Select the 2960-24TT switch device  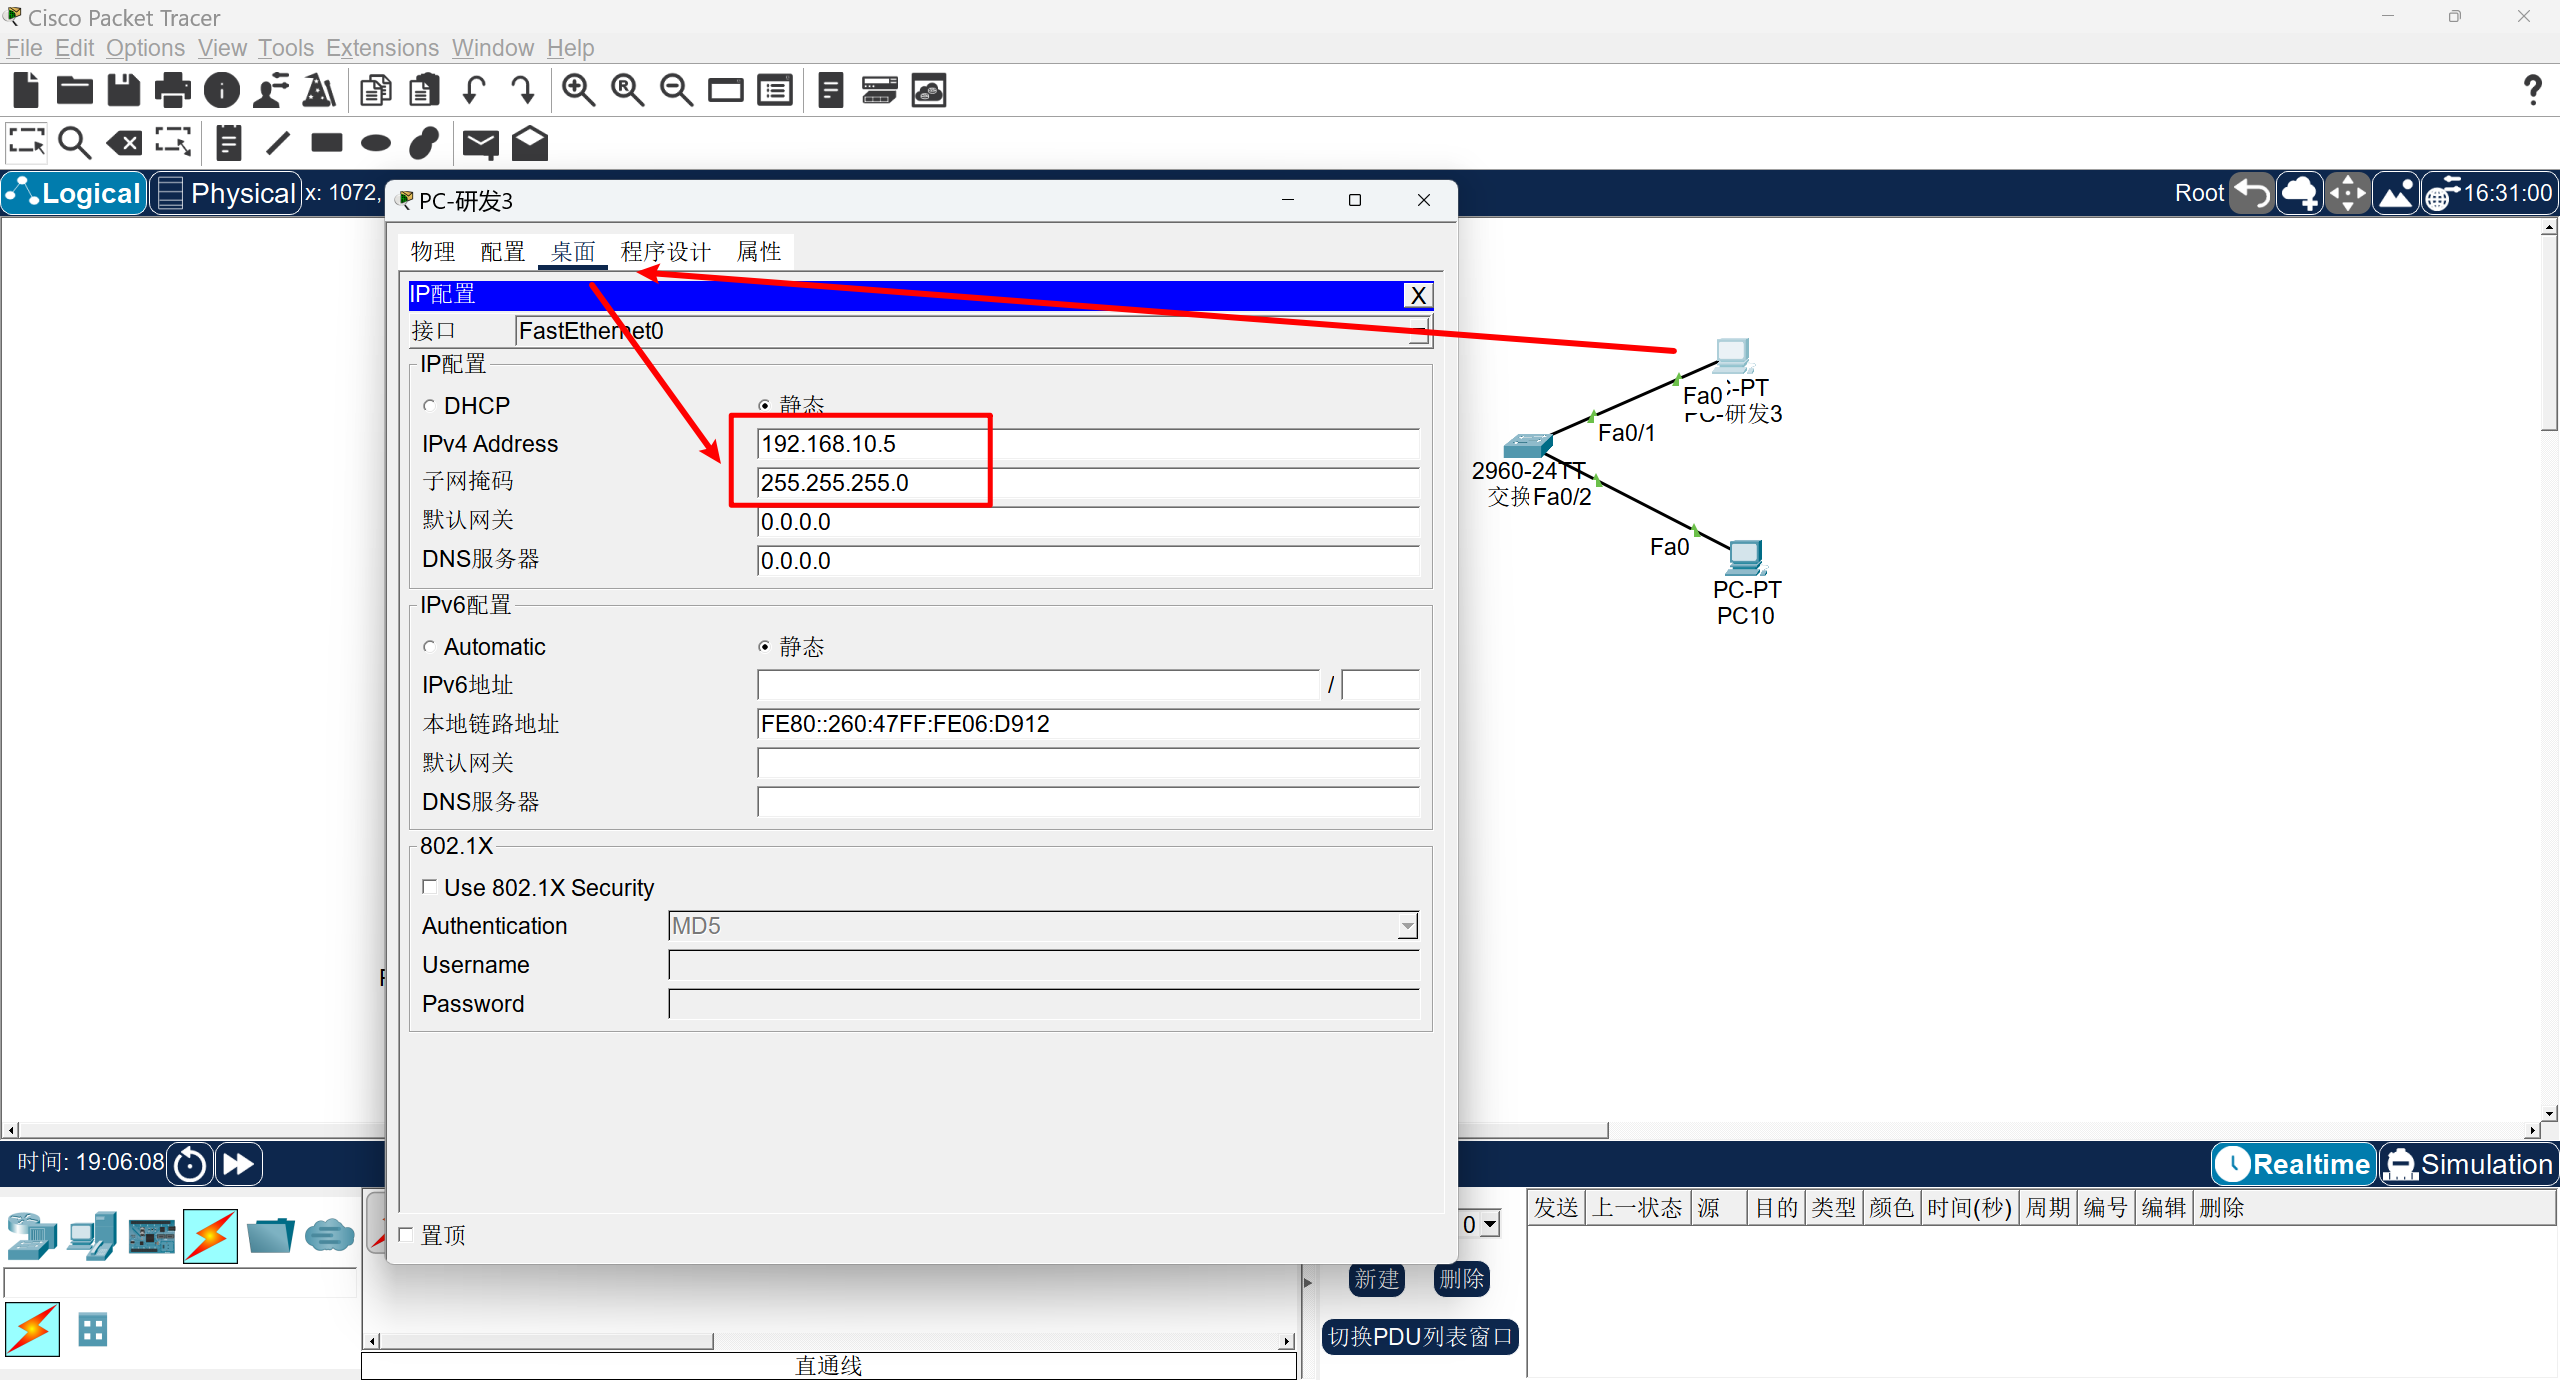(1527, 445)
